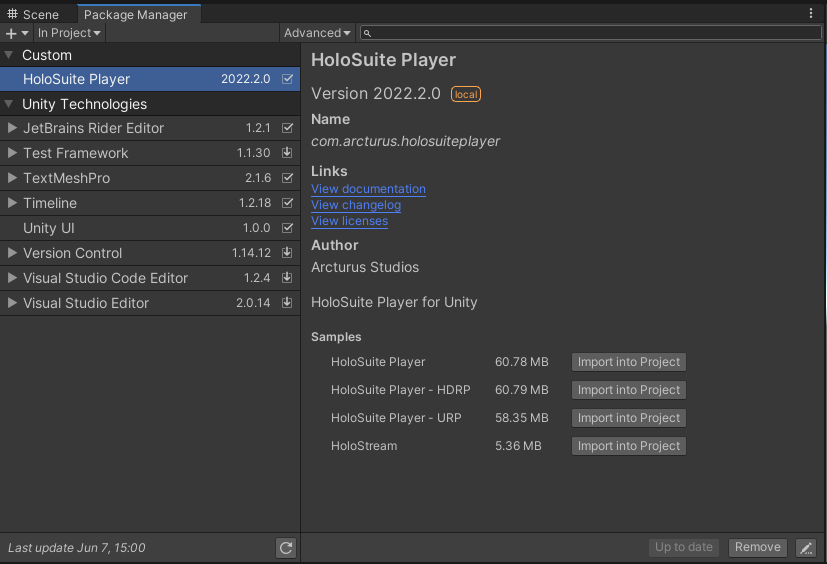Open the In Project filter dropdown
The height and width of the screenshot is (564, 827).
click(x=69, y=33)
